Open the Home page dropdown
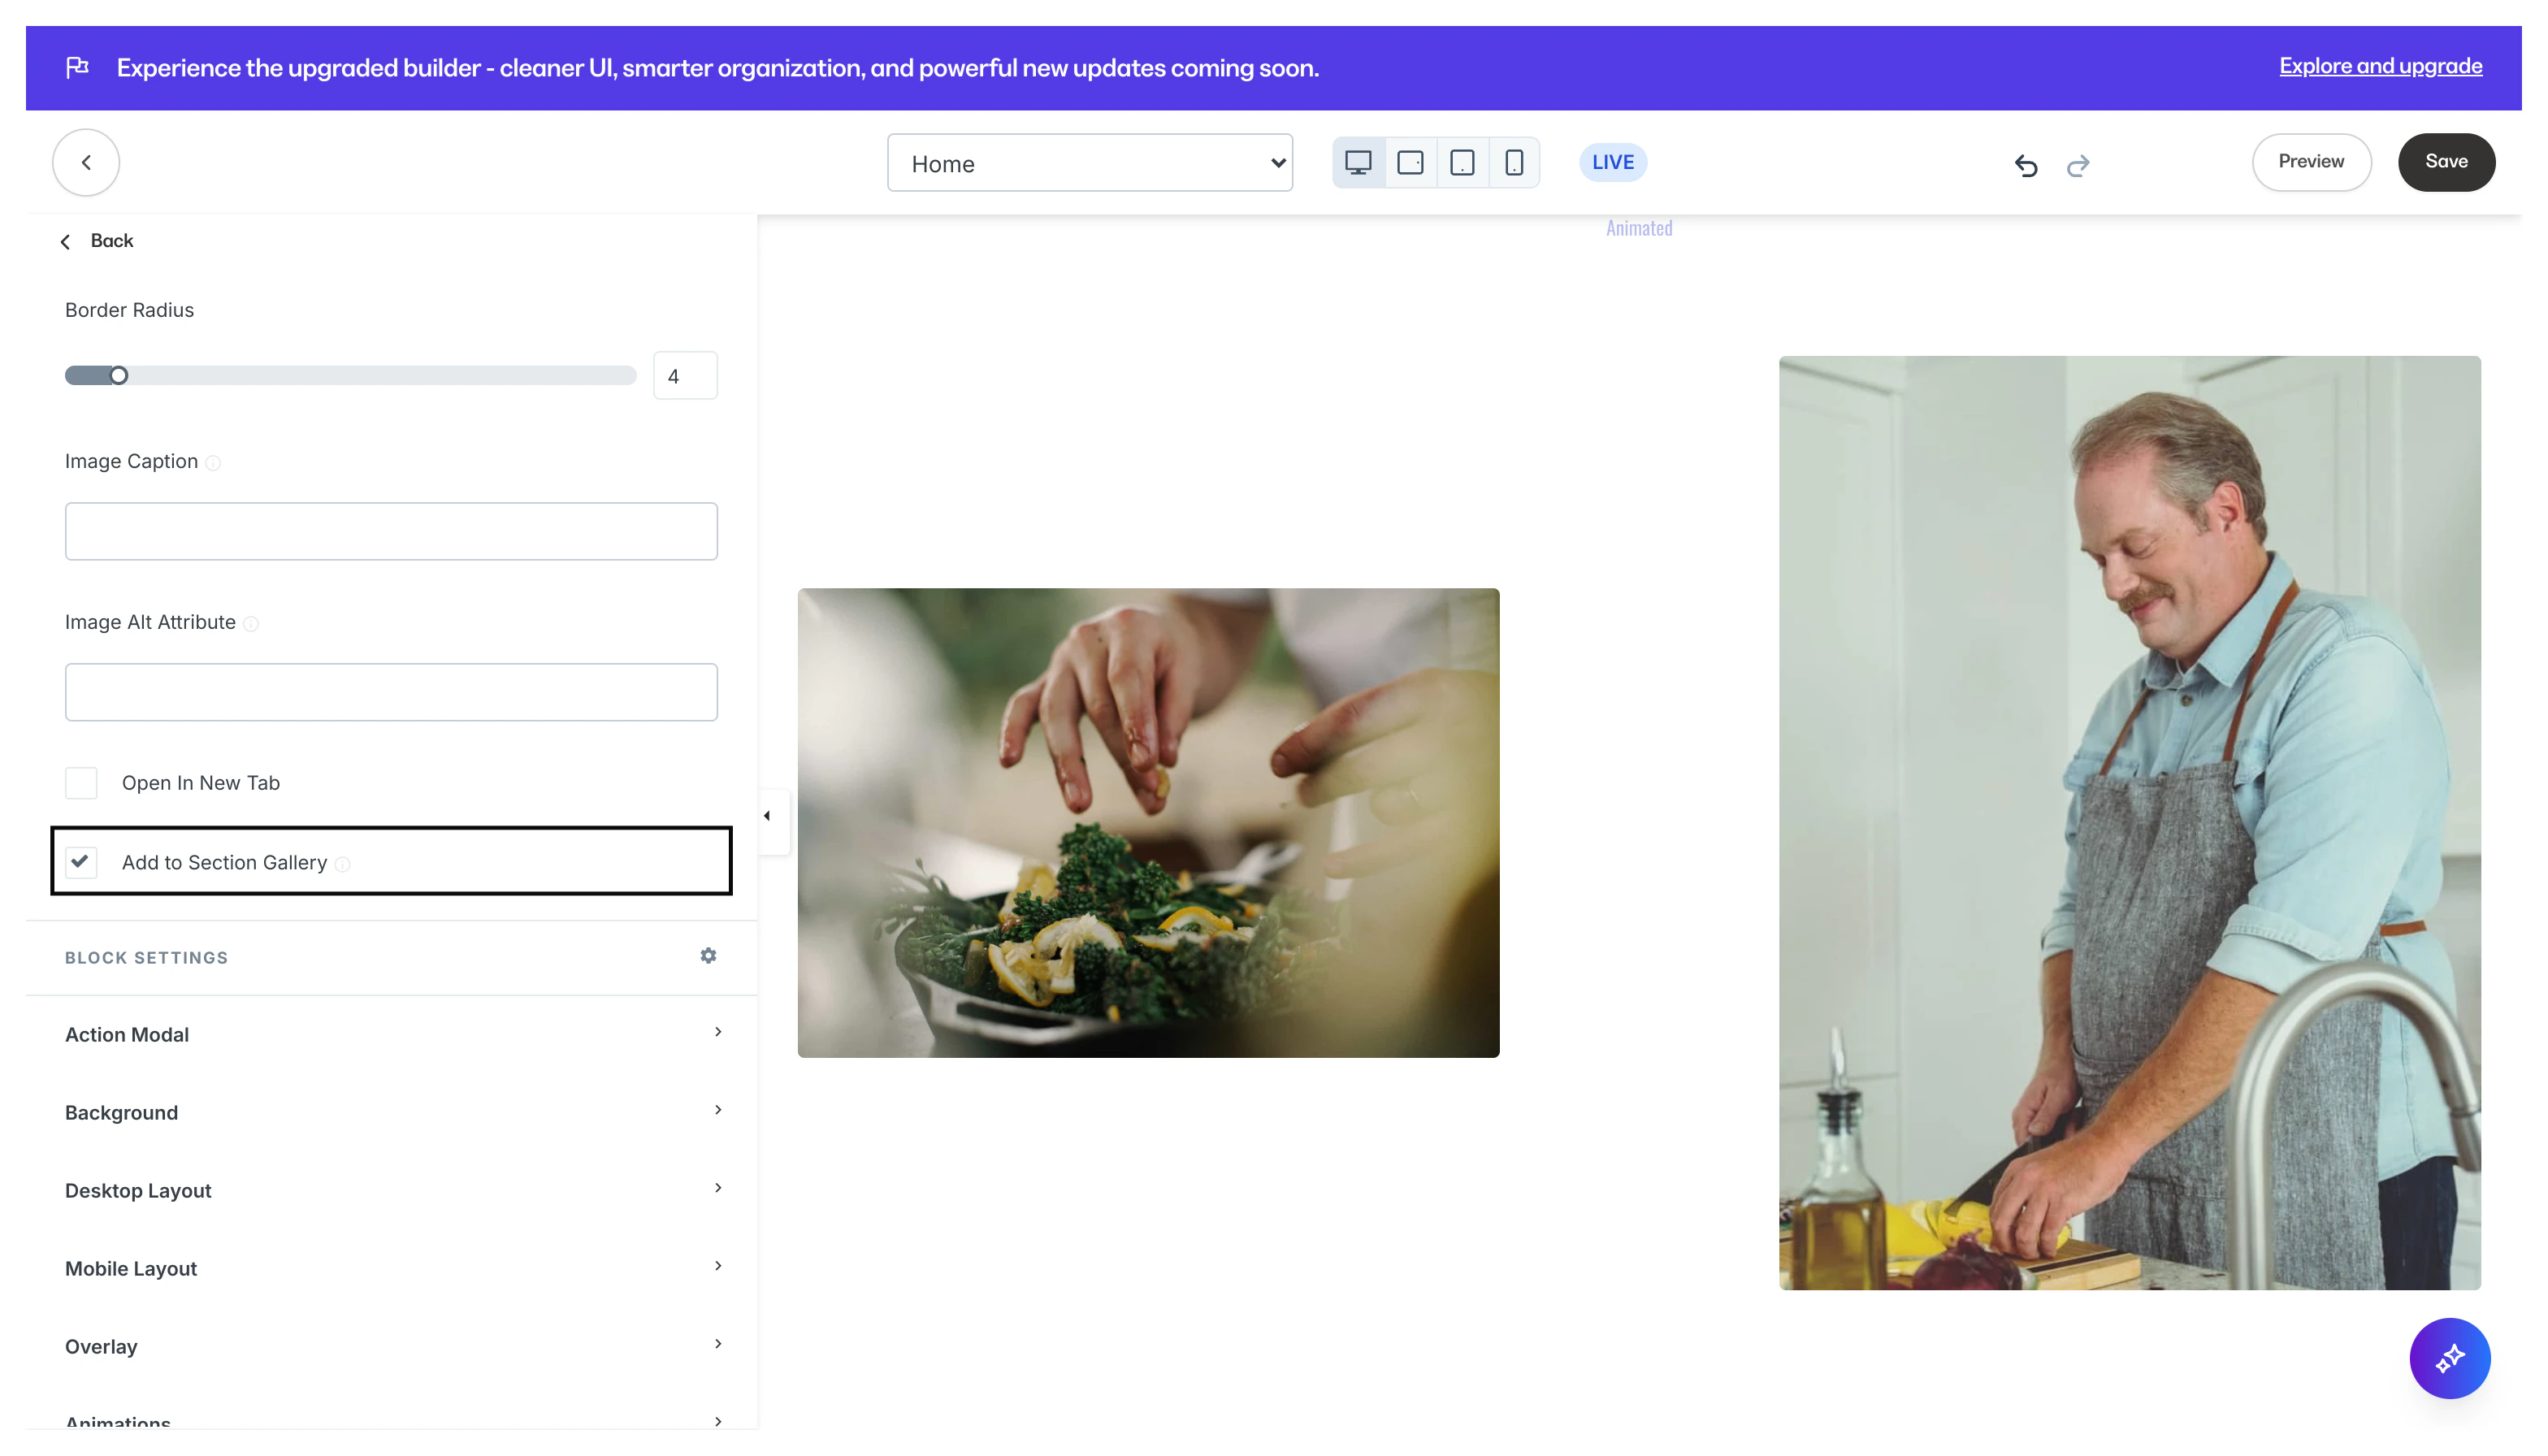Image resolution: width=2548 pixels, height=1456 pixels. tap(1089, 163)
